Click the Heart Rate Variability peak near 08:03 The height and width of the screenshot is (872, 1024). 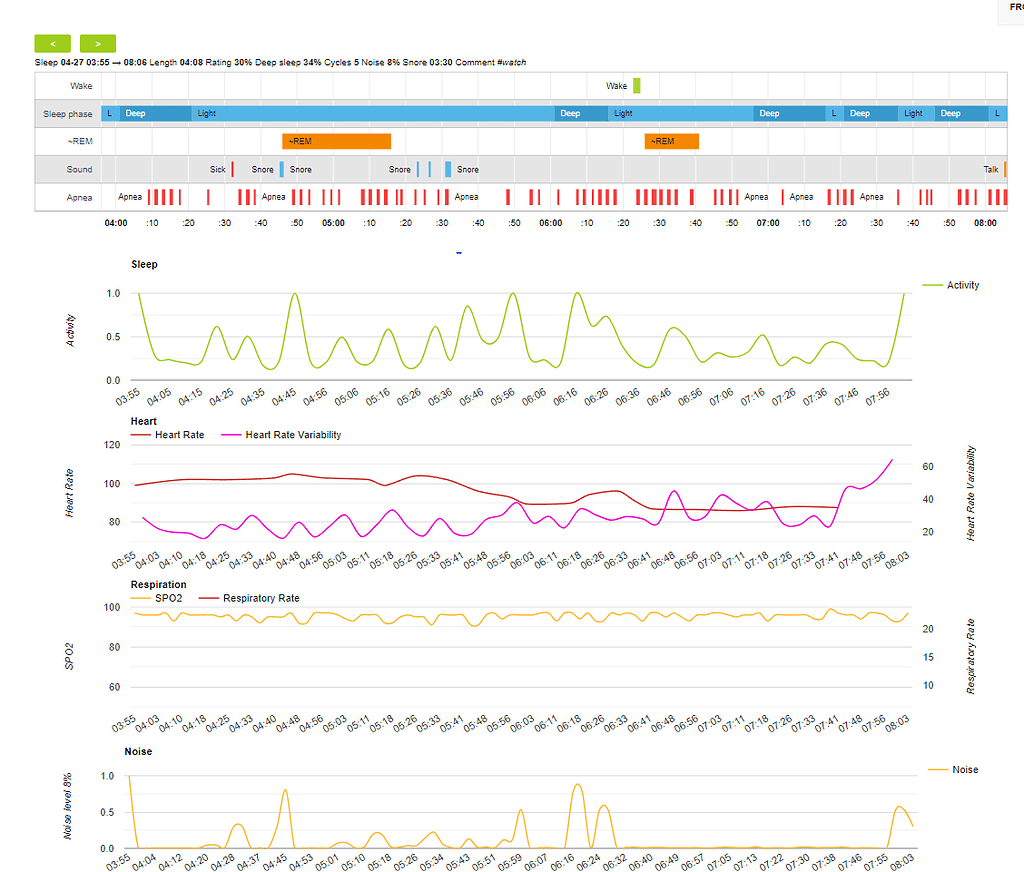[x=892, y=460]
